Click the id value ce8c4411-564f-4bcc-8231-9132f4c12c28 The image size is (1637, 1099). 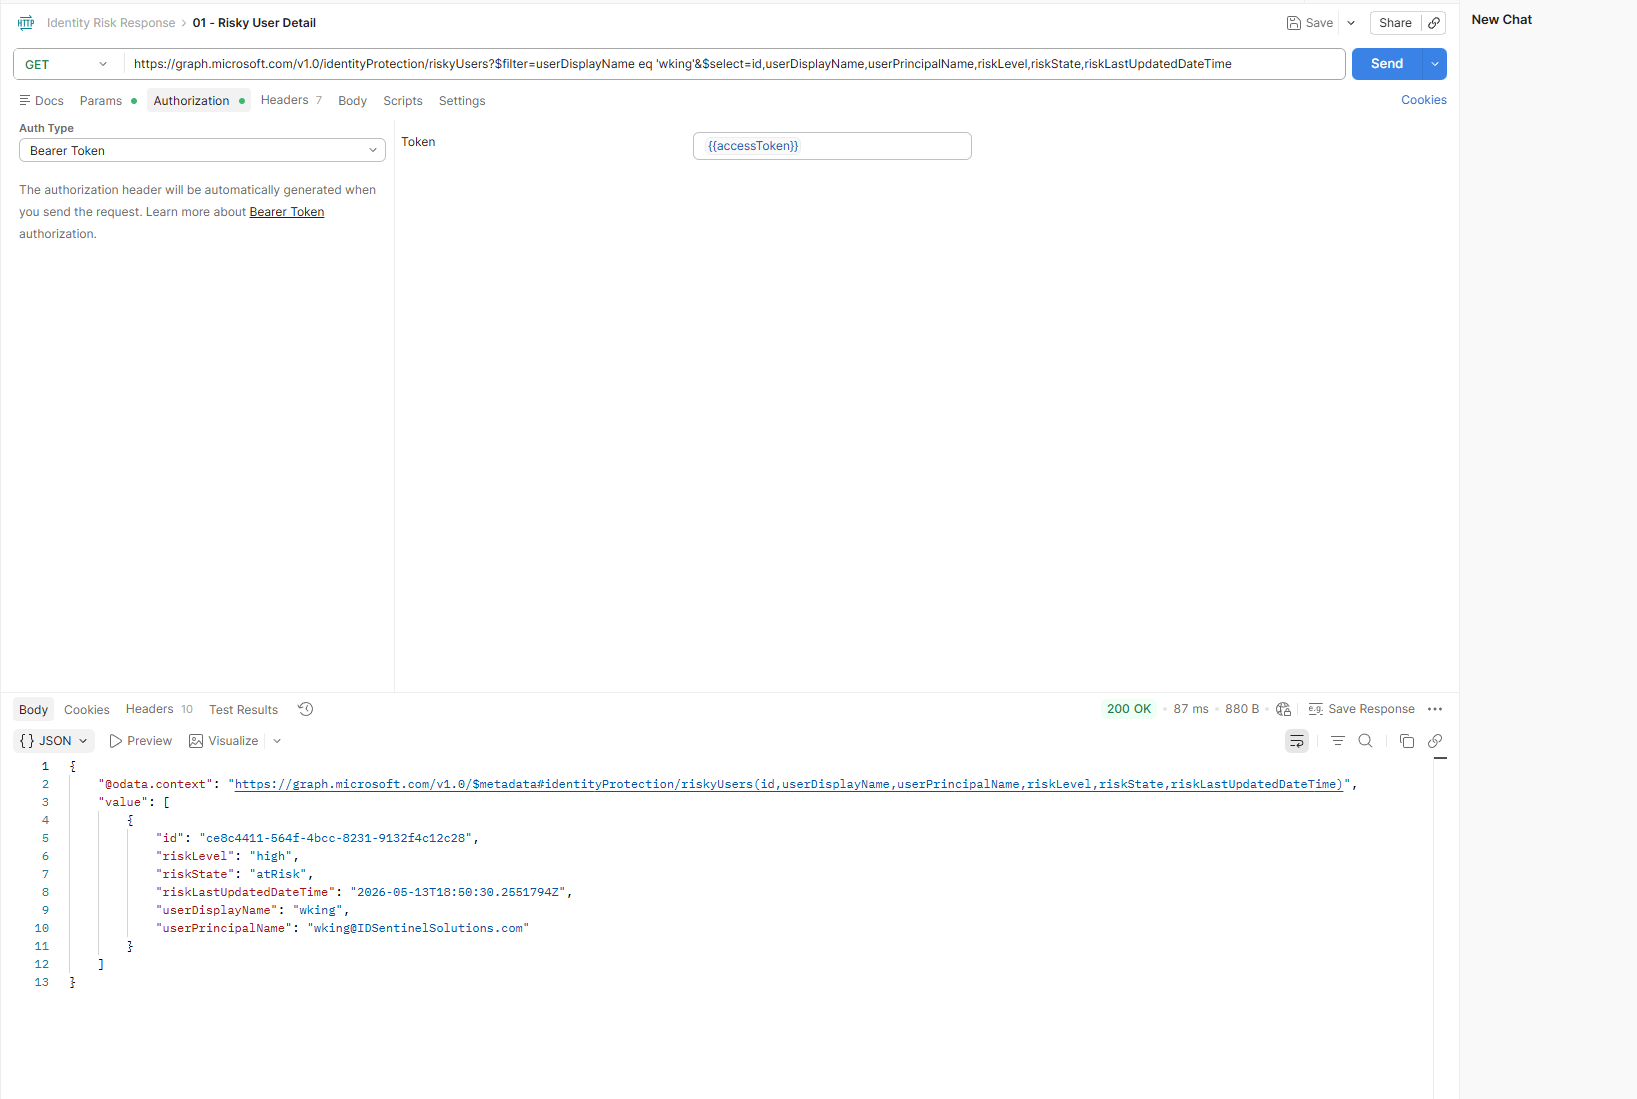(x=336, y=838)
